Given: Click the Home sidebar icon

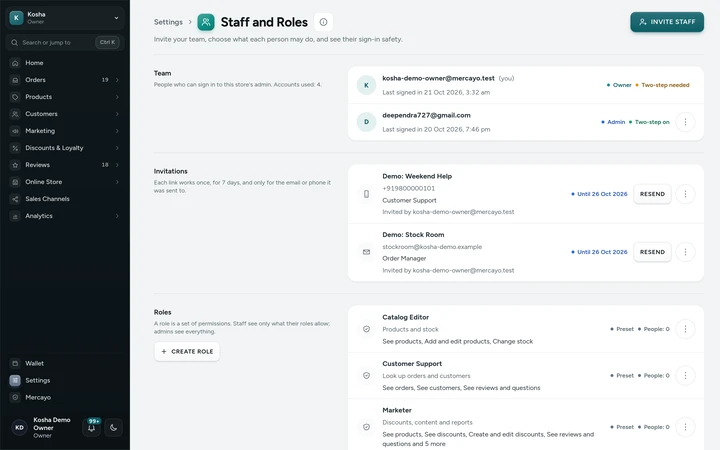Looking at the screenshot, I should (15, 63).
